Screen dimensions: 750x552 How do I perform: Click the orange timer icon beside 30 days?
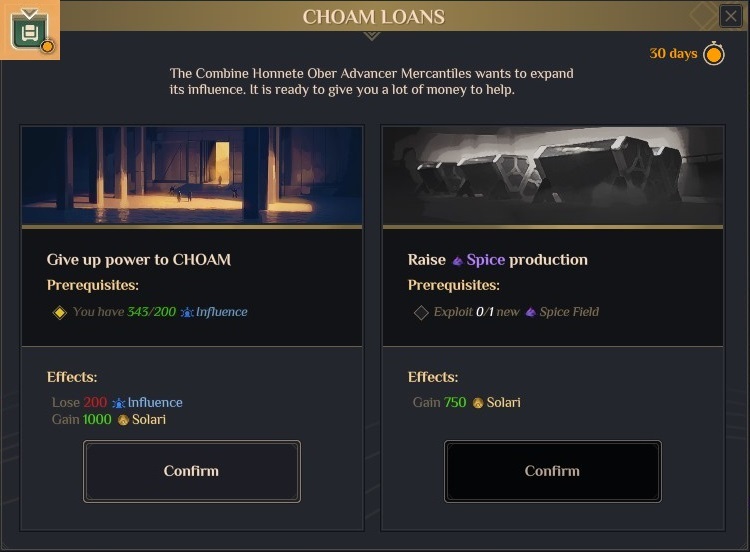pyautogui.click(x=713, y=54)
